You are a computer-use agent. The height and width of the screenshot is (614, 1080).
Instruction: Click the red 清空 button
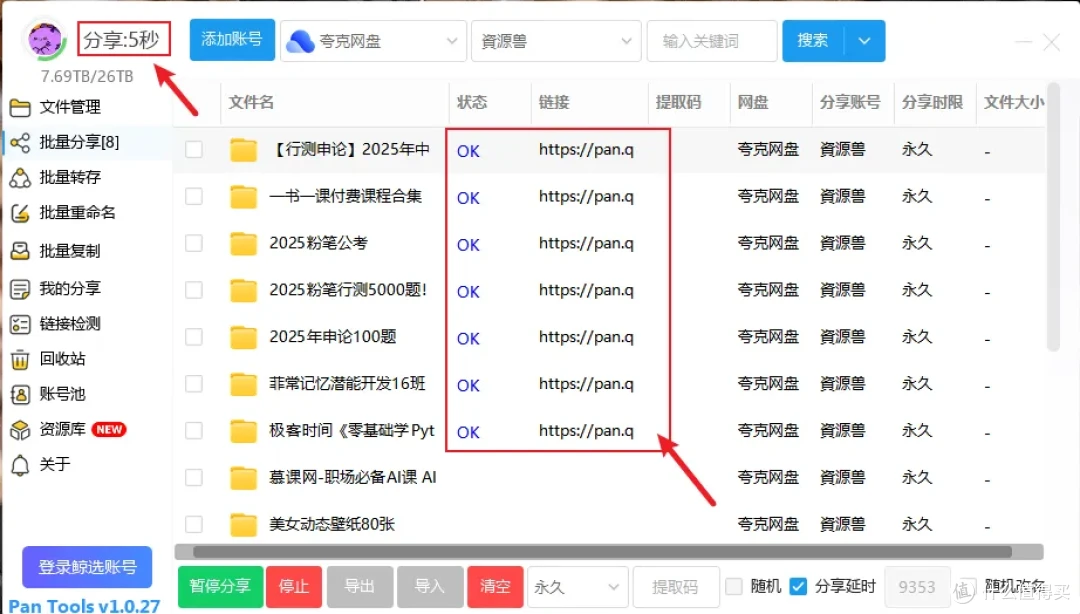495,587
